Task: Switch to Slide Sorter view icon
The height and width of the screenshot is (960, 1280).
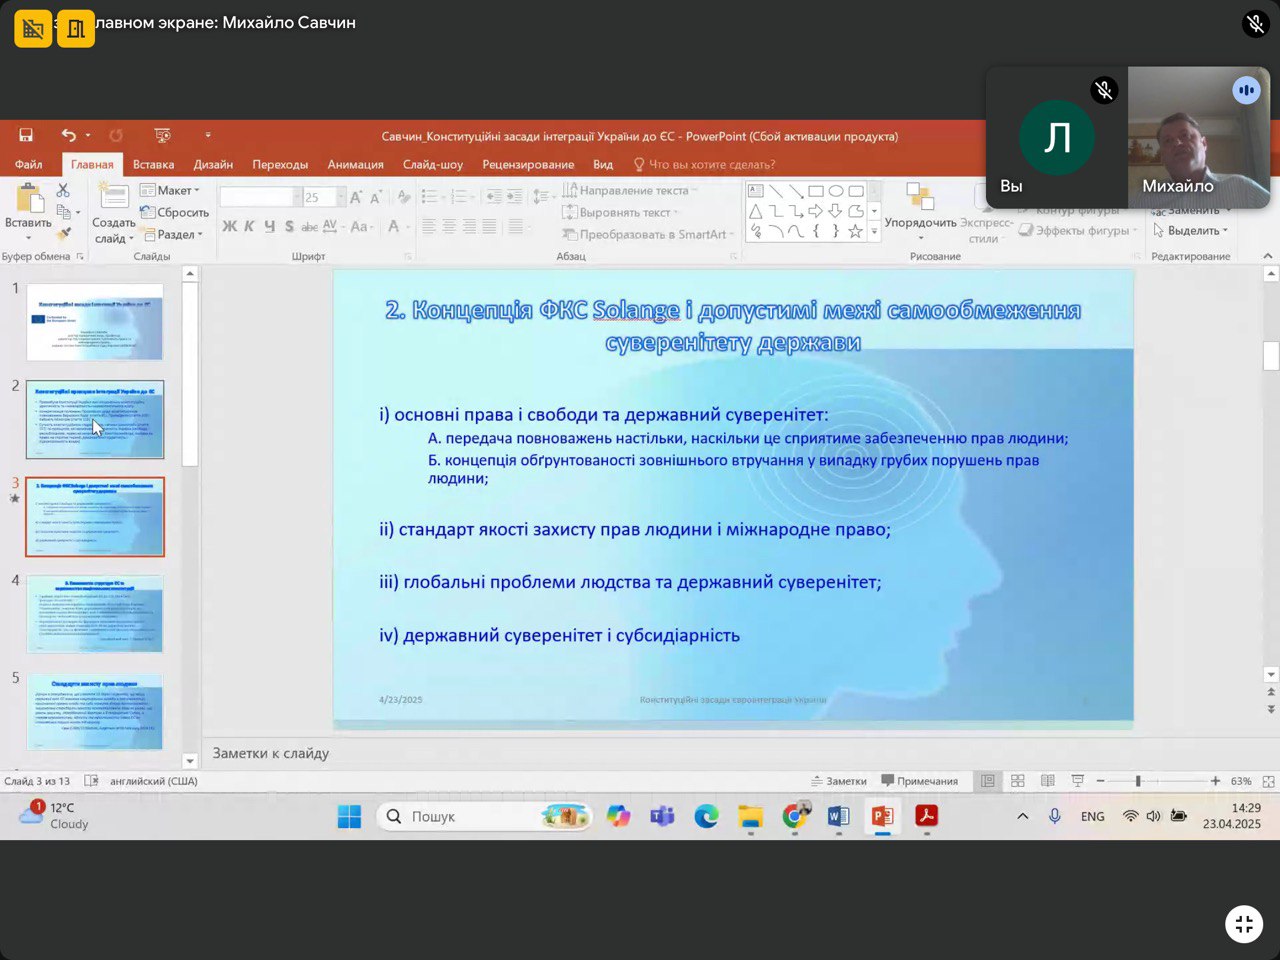Action: tap(1018, 781)
